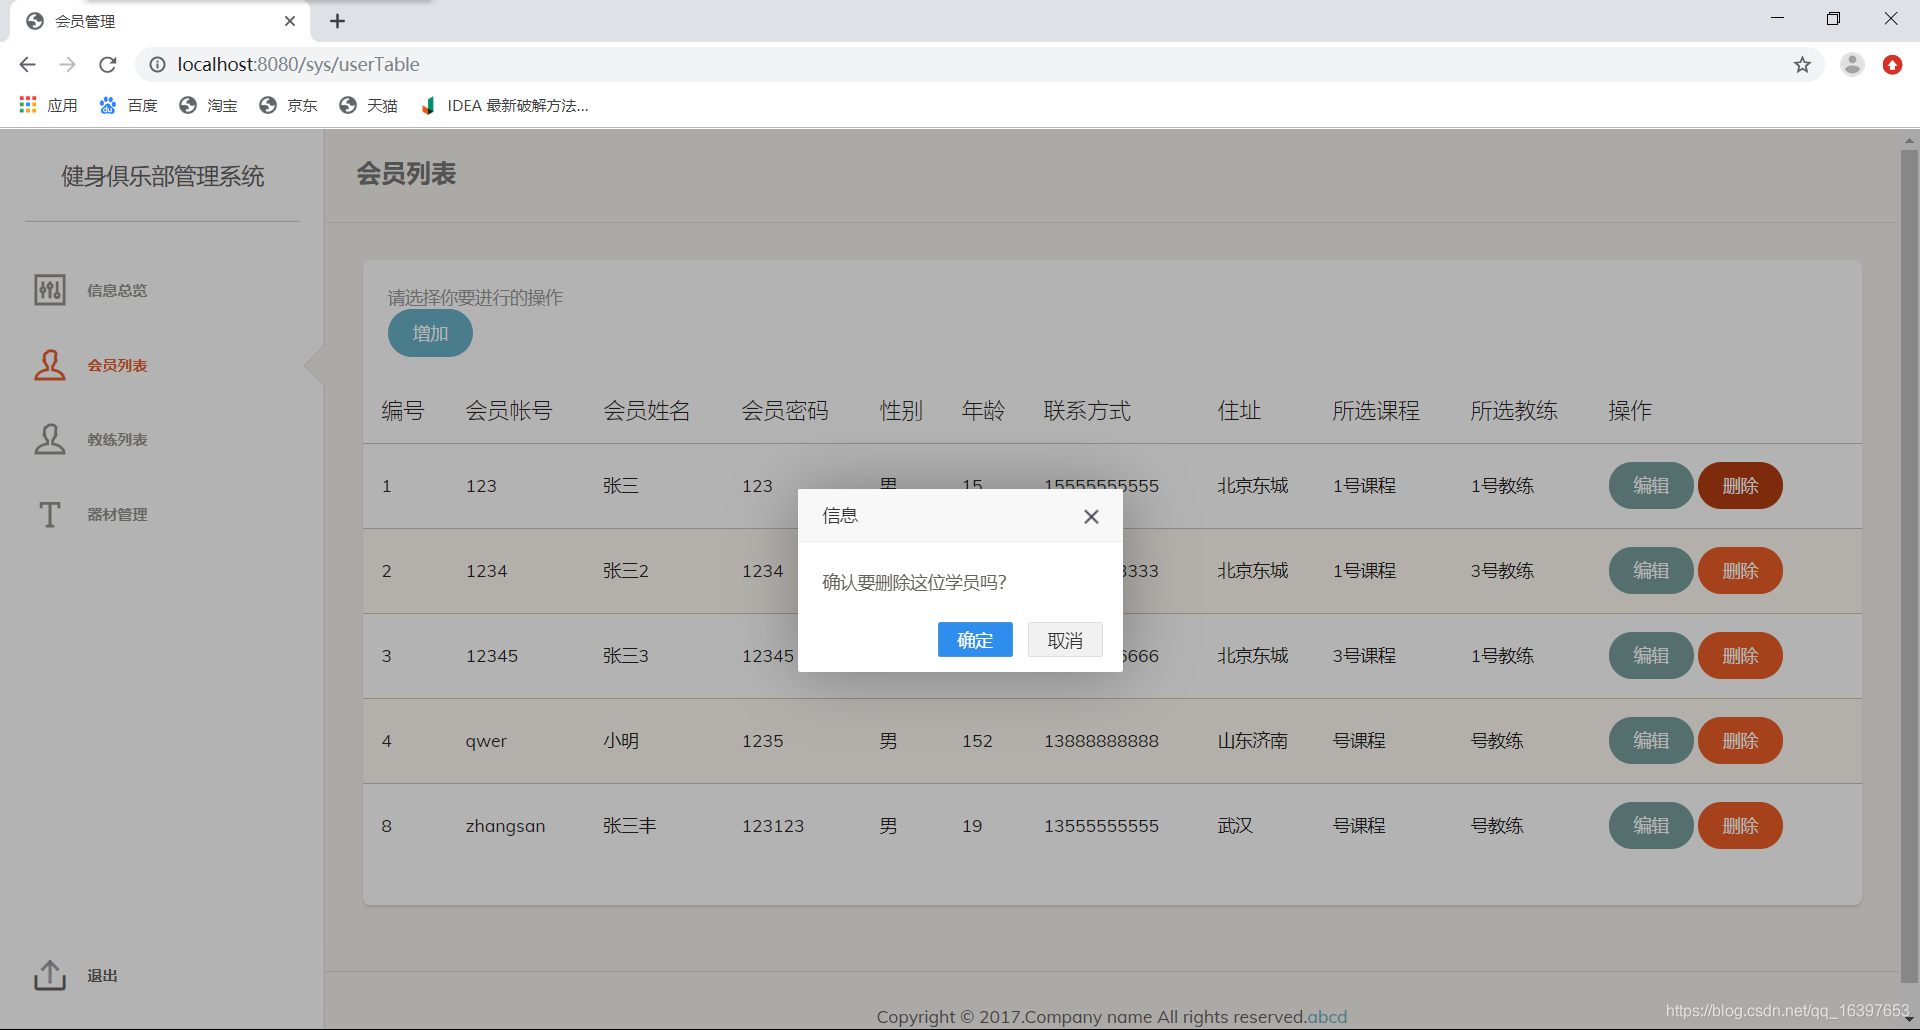This screenshot has width=1920, height=1030.
Task: Go to 器材管理 menu item
Action: pos(117,514)
